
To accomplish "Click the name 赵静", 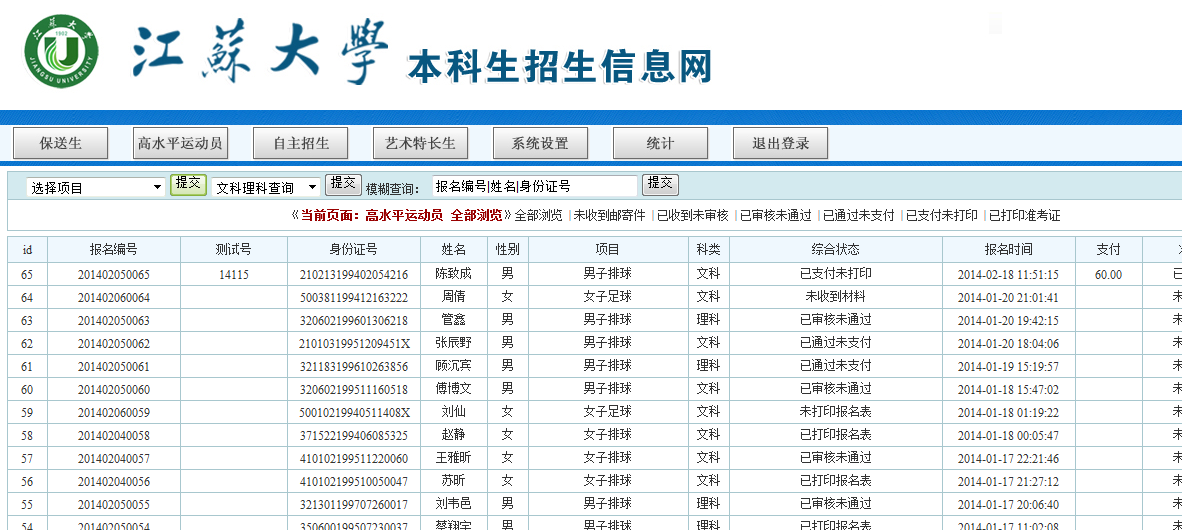I will pos(453,435).
